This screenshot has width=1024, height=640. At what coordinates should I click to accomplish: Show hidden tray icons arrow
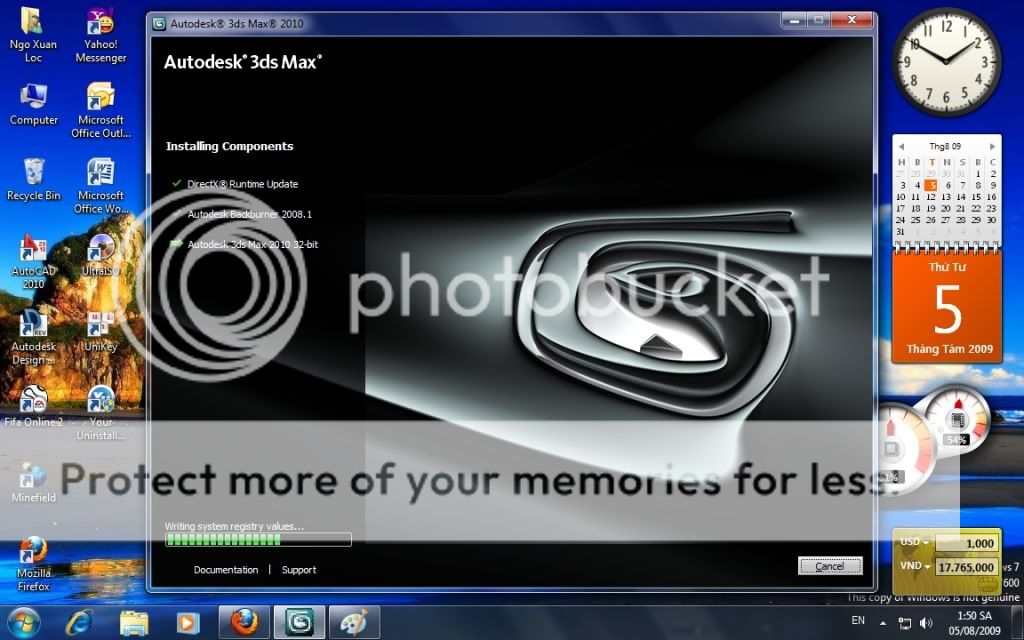pyautogui.click(x=883, y=624)
